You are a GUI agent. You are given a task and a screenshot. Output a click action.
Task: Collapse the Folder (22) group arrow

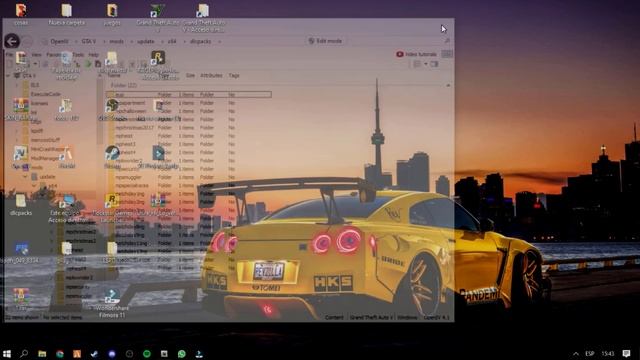tap(448, 85)
